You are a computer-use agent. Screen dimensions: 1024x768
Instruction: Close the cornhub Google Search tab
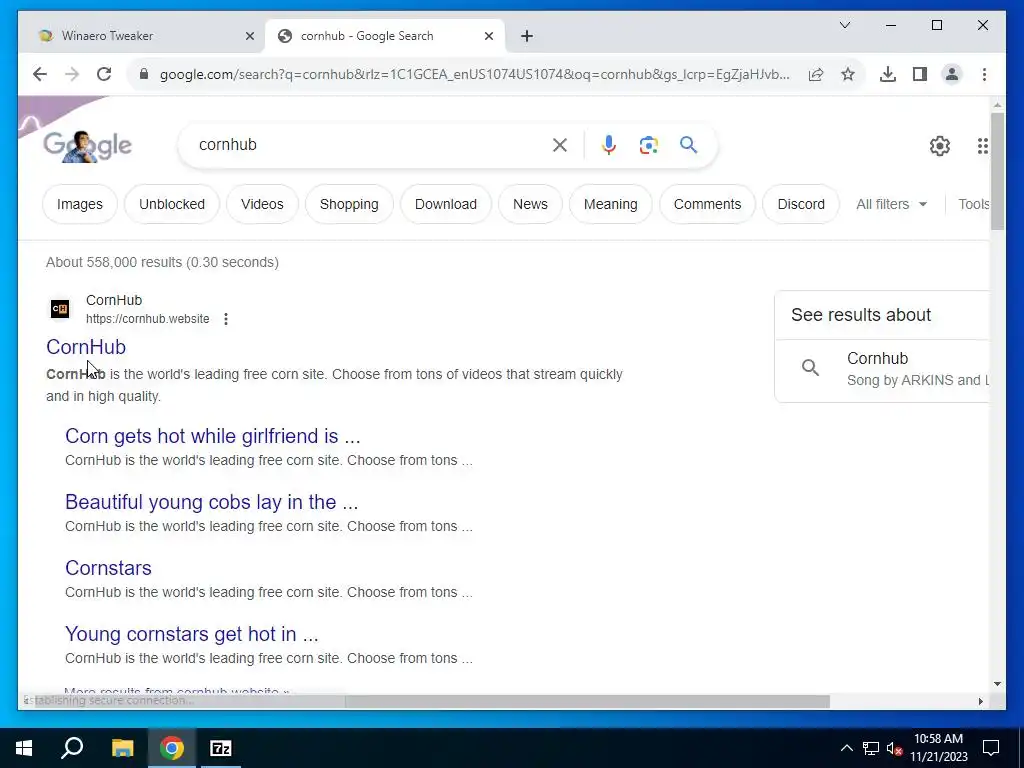coord(488,36)
